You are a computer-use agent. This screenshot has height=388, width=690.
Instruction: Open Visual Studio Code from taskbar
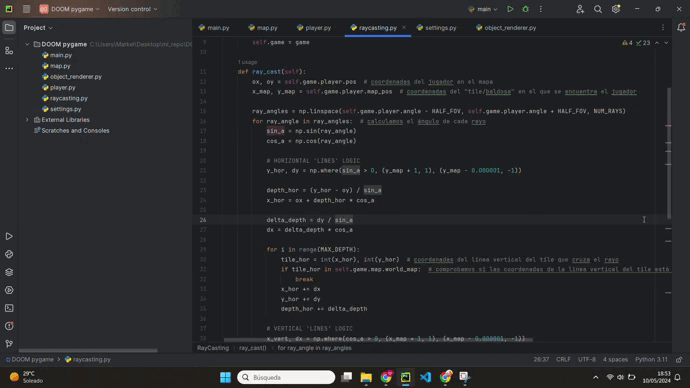coord(426,377)
